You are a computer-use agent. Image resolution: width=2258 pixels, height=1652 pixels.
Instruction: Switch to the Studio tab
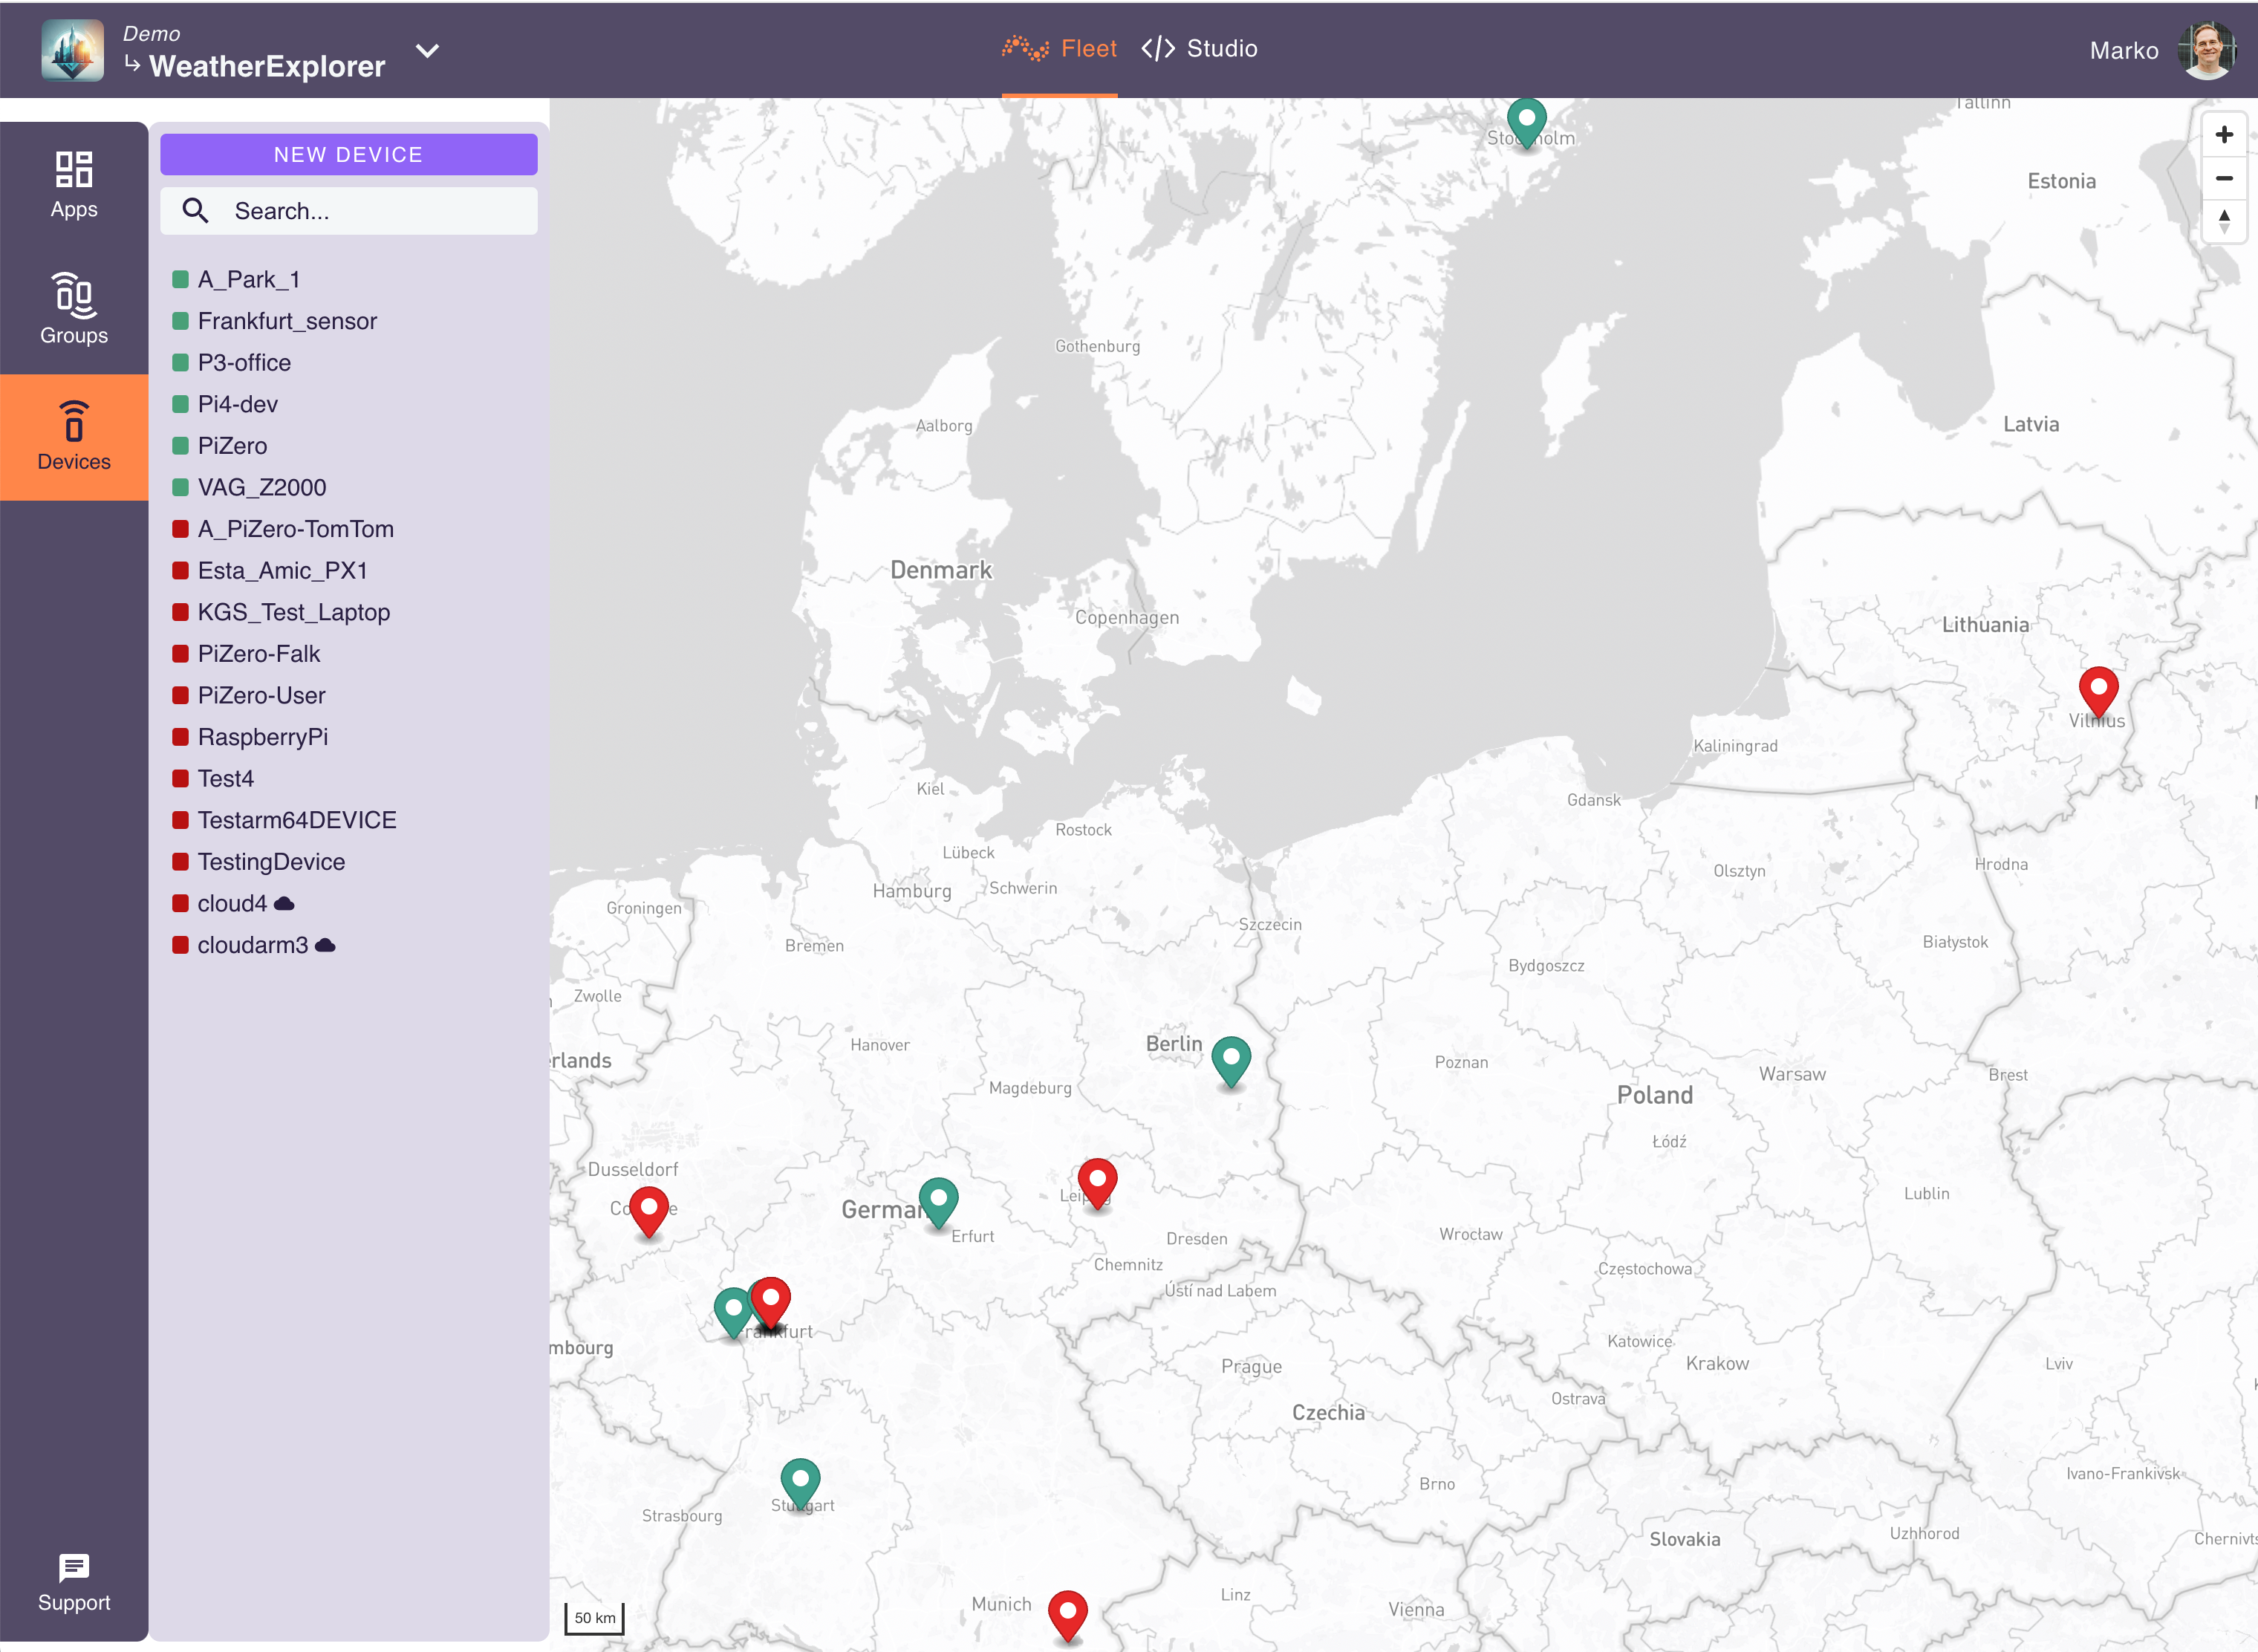coord(1200,48)
